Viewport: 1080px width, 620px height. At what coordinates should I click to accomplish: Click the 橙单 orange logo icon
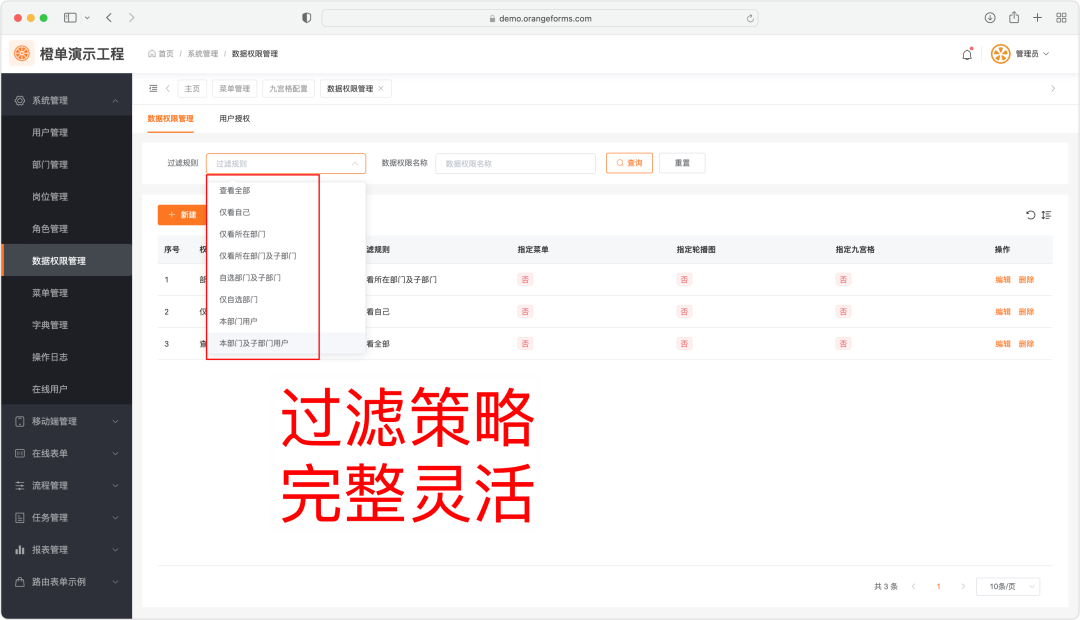[x=22, y=54]
